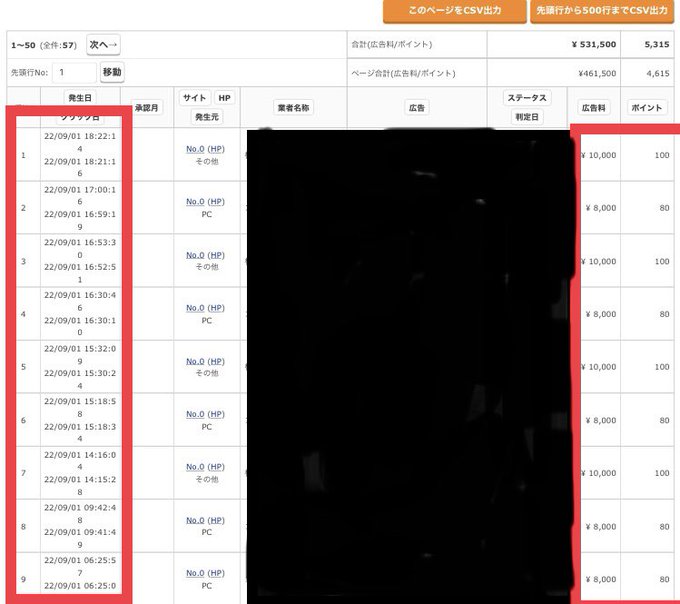
Task: Open (HP) link in row 9
Action: pyautogui.click(x=216, y=573)
